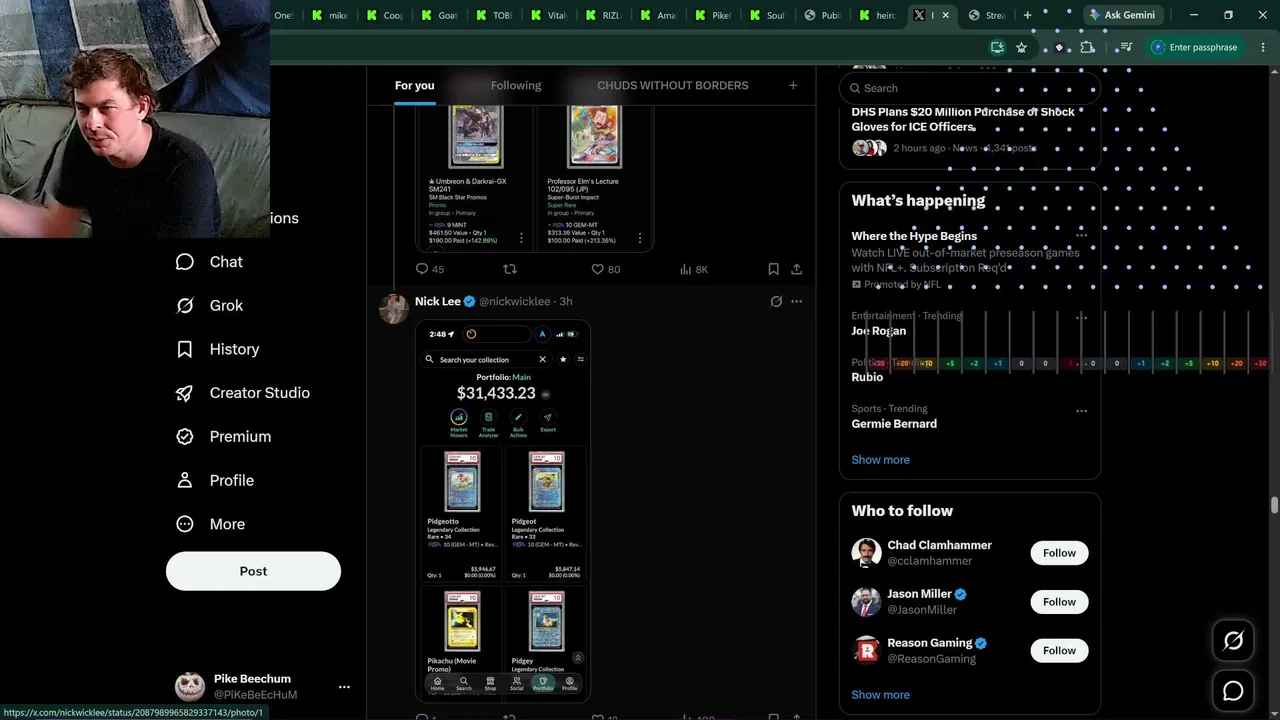Follow Chad Clamhammer
The image size is (1280, 720).
(x=1059, y=553)
